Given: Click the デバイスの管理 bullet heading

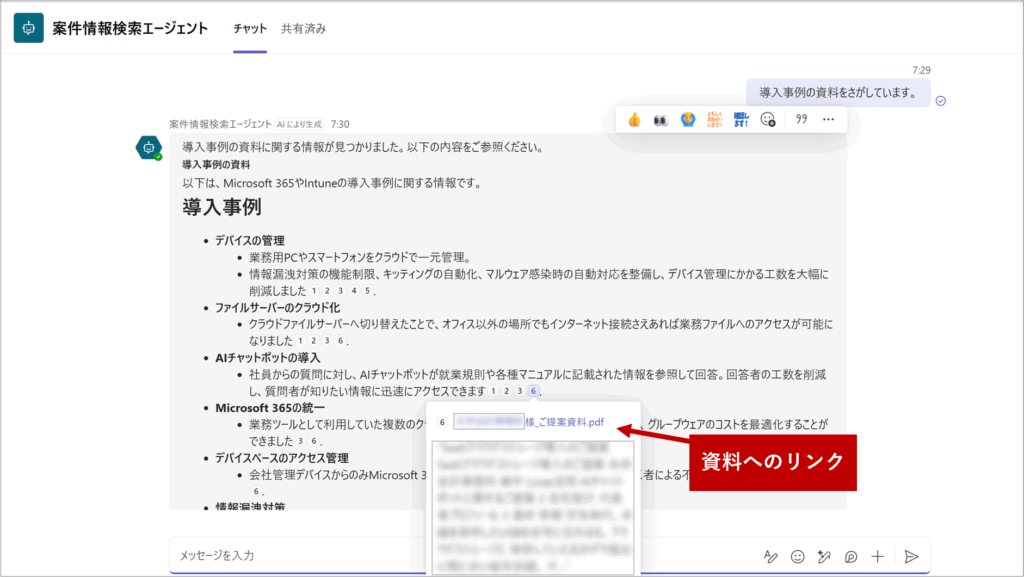Looking at the screenshot, I should pyautogui.click(x=249, y=240).
